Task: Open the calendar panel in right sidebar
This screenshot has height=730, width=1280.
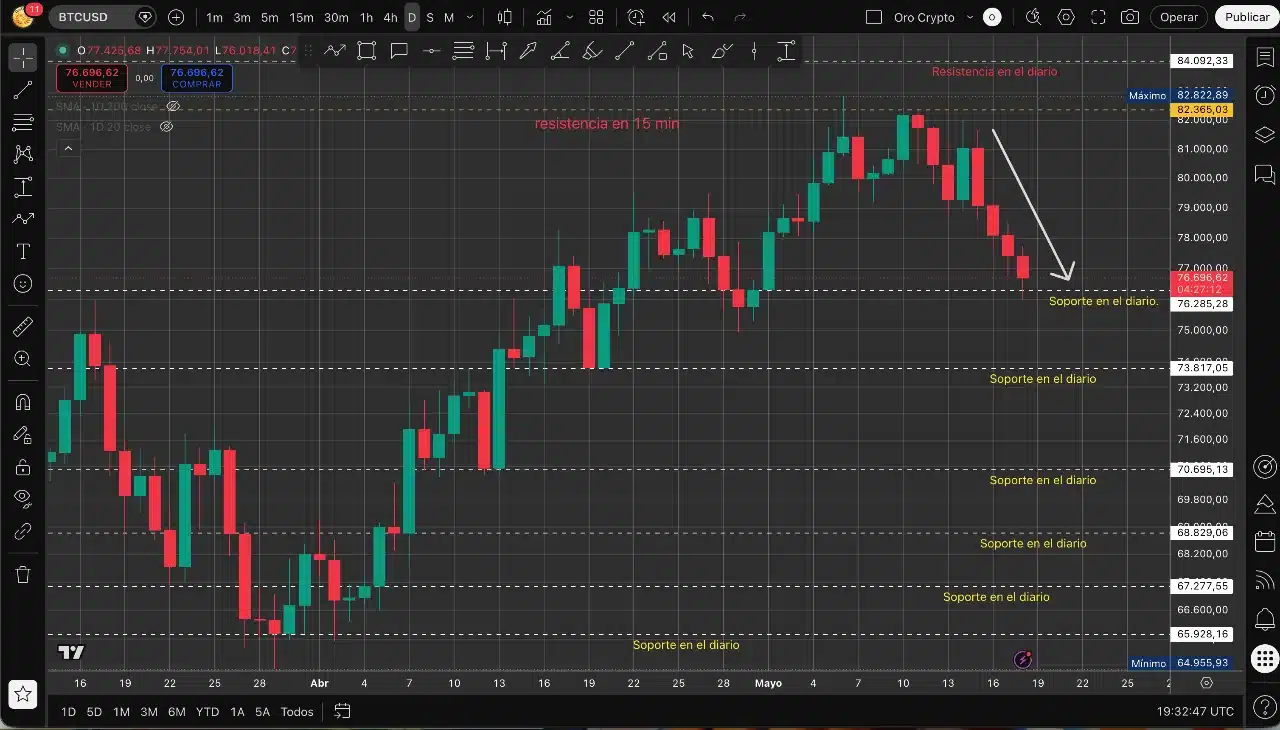Action: pyautogui.click(x=1264, y=541)
